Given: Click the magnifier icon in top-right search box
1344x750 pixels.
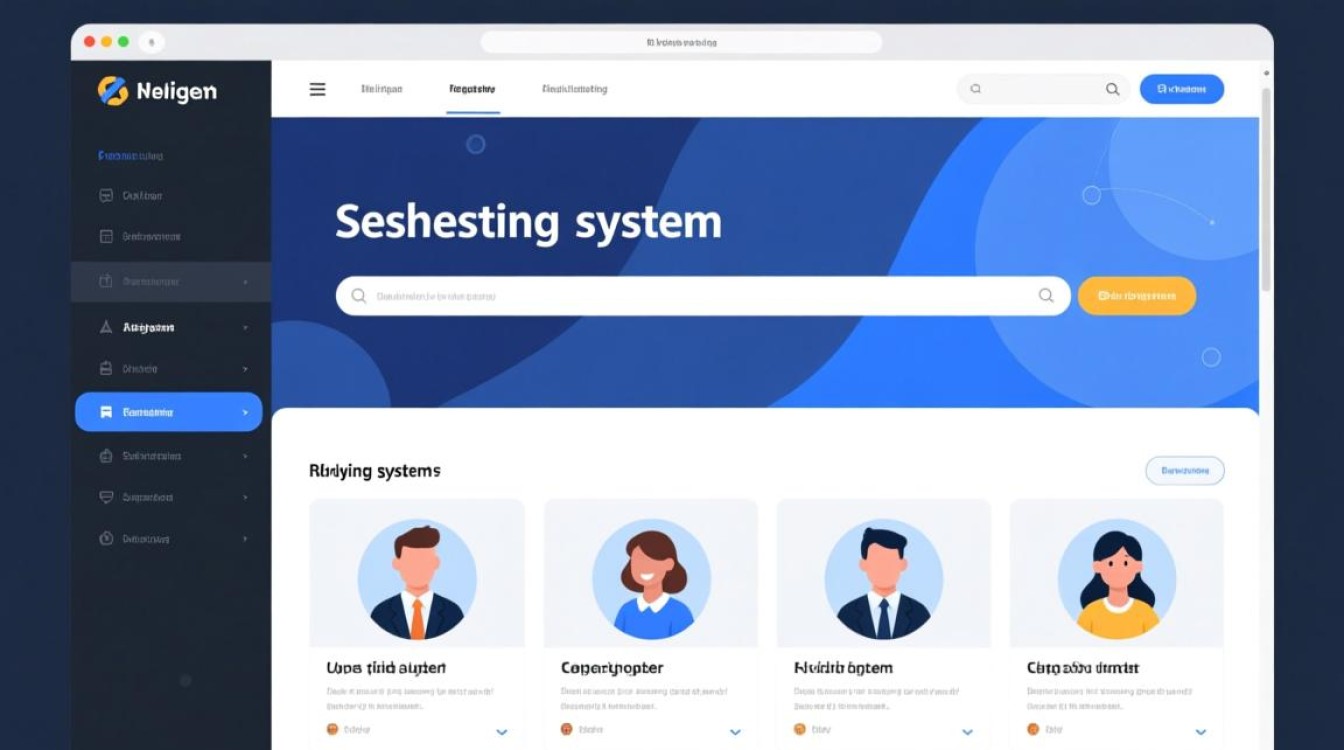Looking at the screenshot, I should [x=1112, y=89].
